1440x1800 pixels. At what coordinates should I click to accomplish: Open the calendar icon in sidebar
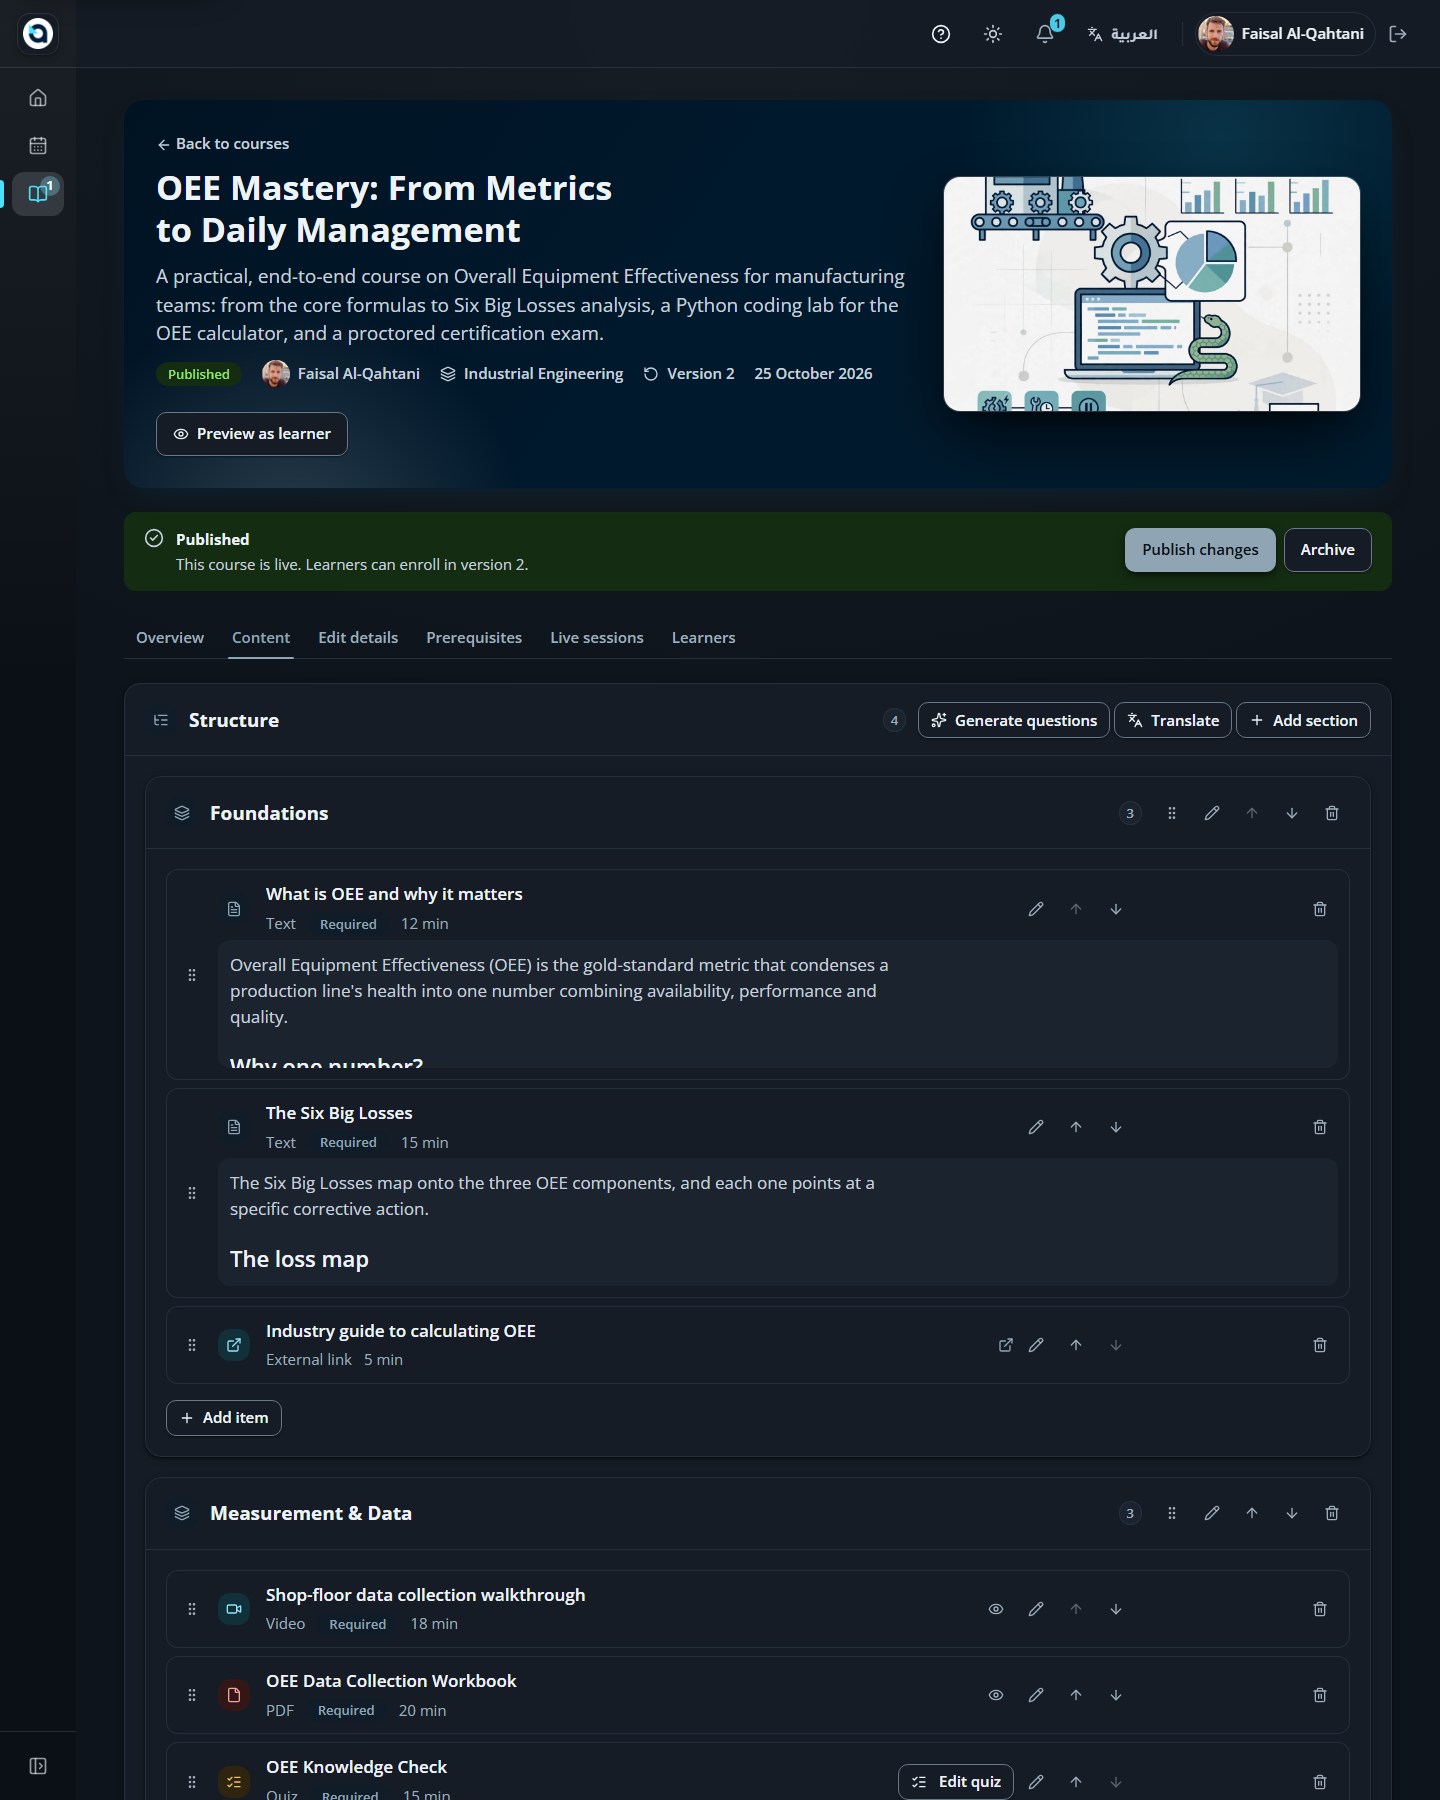[x=38, y=146]
